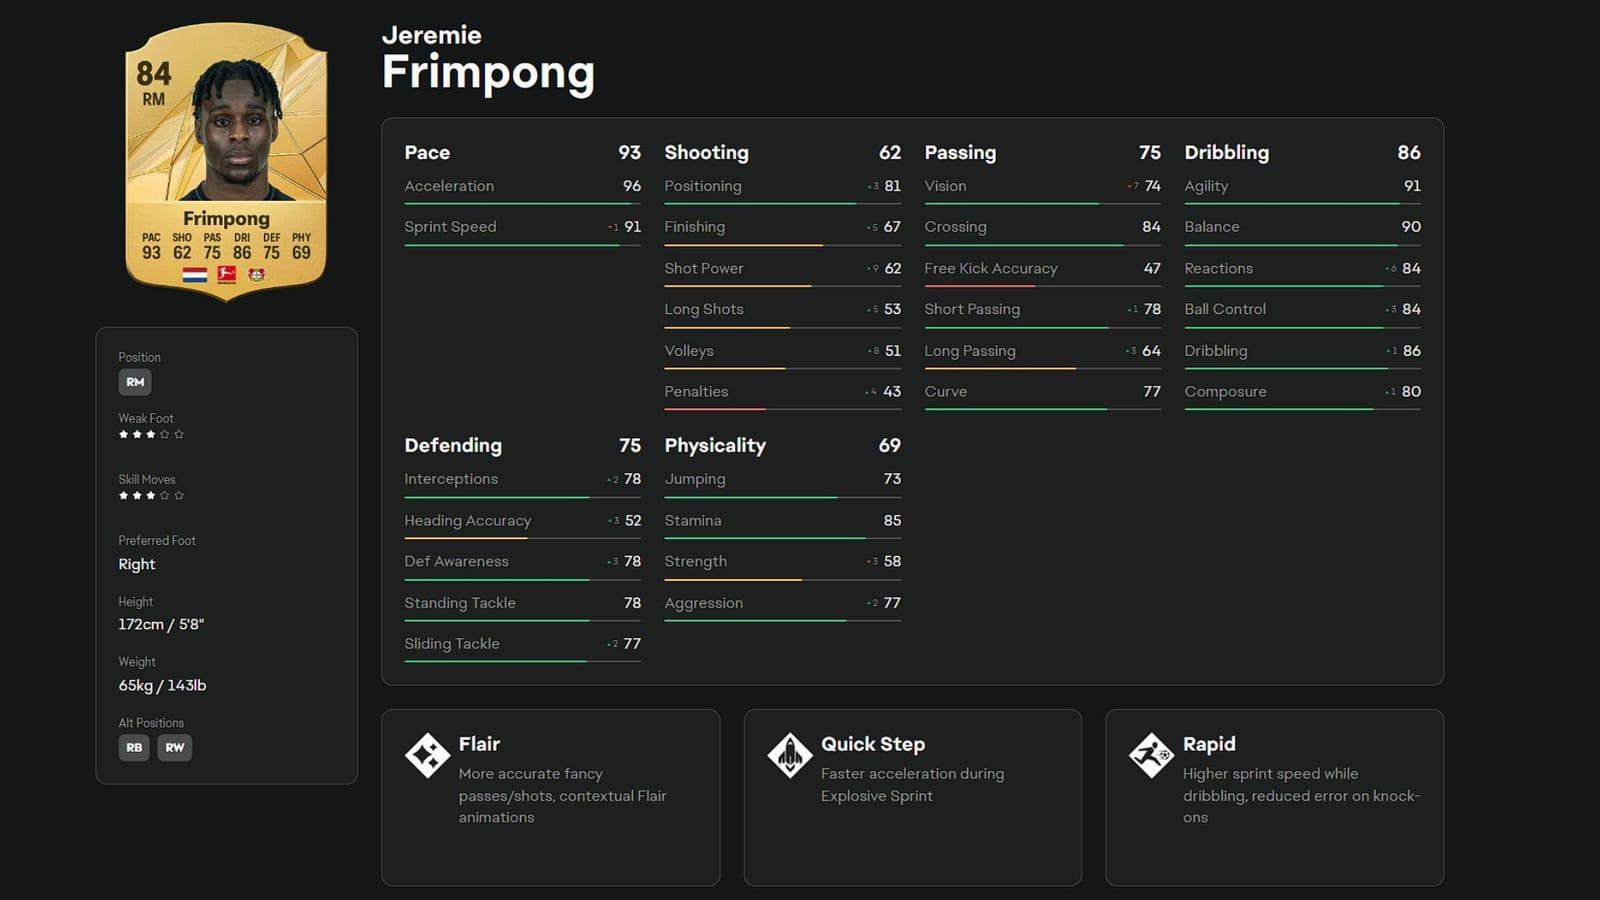Select the RB alternate position badge

point(134,748)
